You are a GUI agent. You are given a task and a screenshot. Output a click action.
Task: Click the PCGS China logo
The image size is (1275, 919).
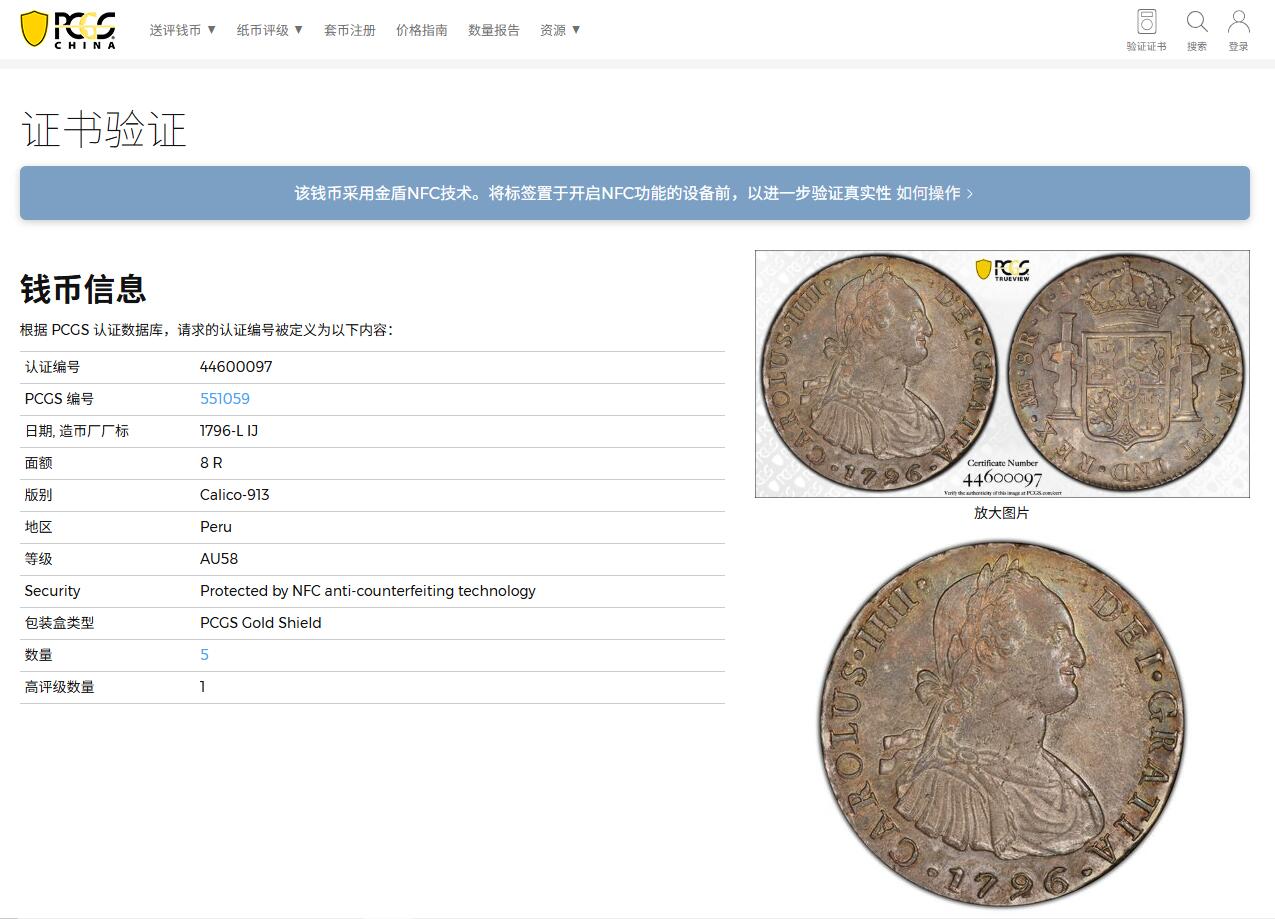pyautogui.click(x=68, y=30)
